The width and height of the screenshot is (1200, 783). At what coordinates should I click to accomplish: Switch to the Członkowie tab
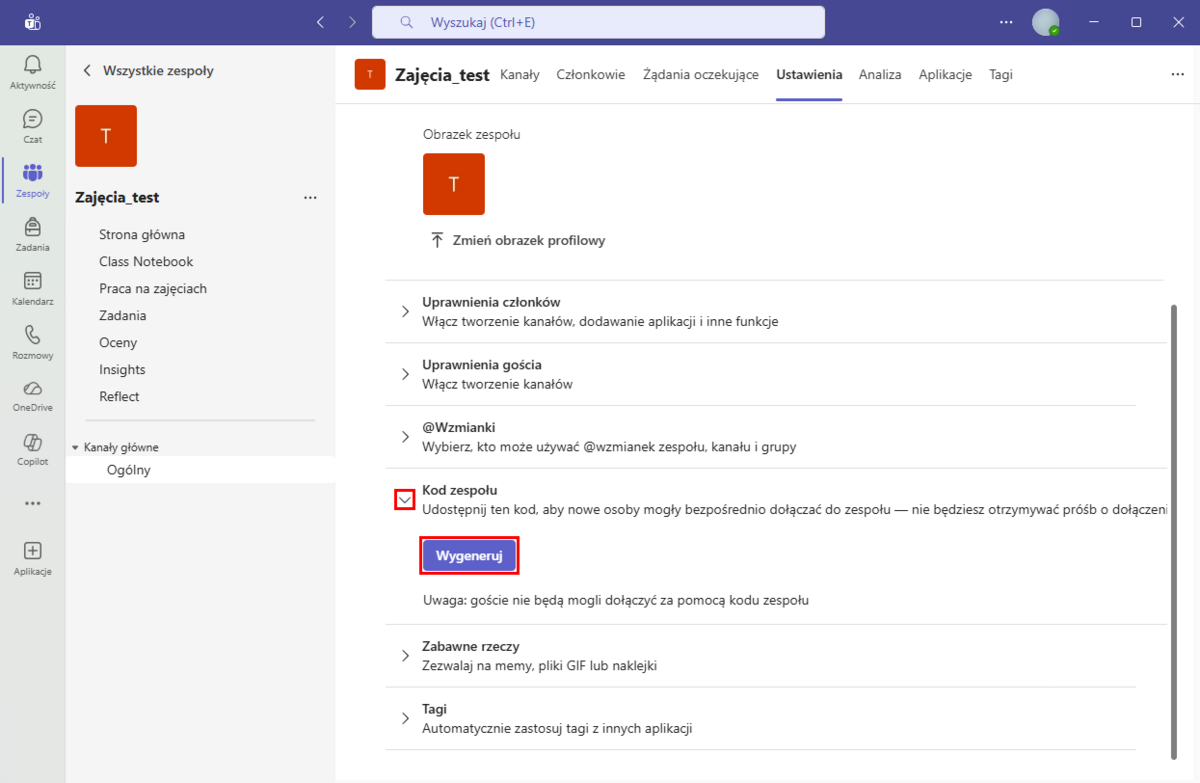(591, 75)
